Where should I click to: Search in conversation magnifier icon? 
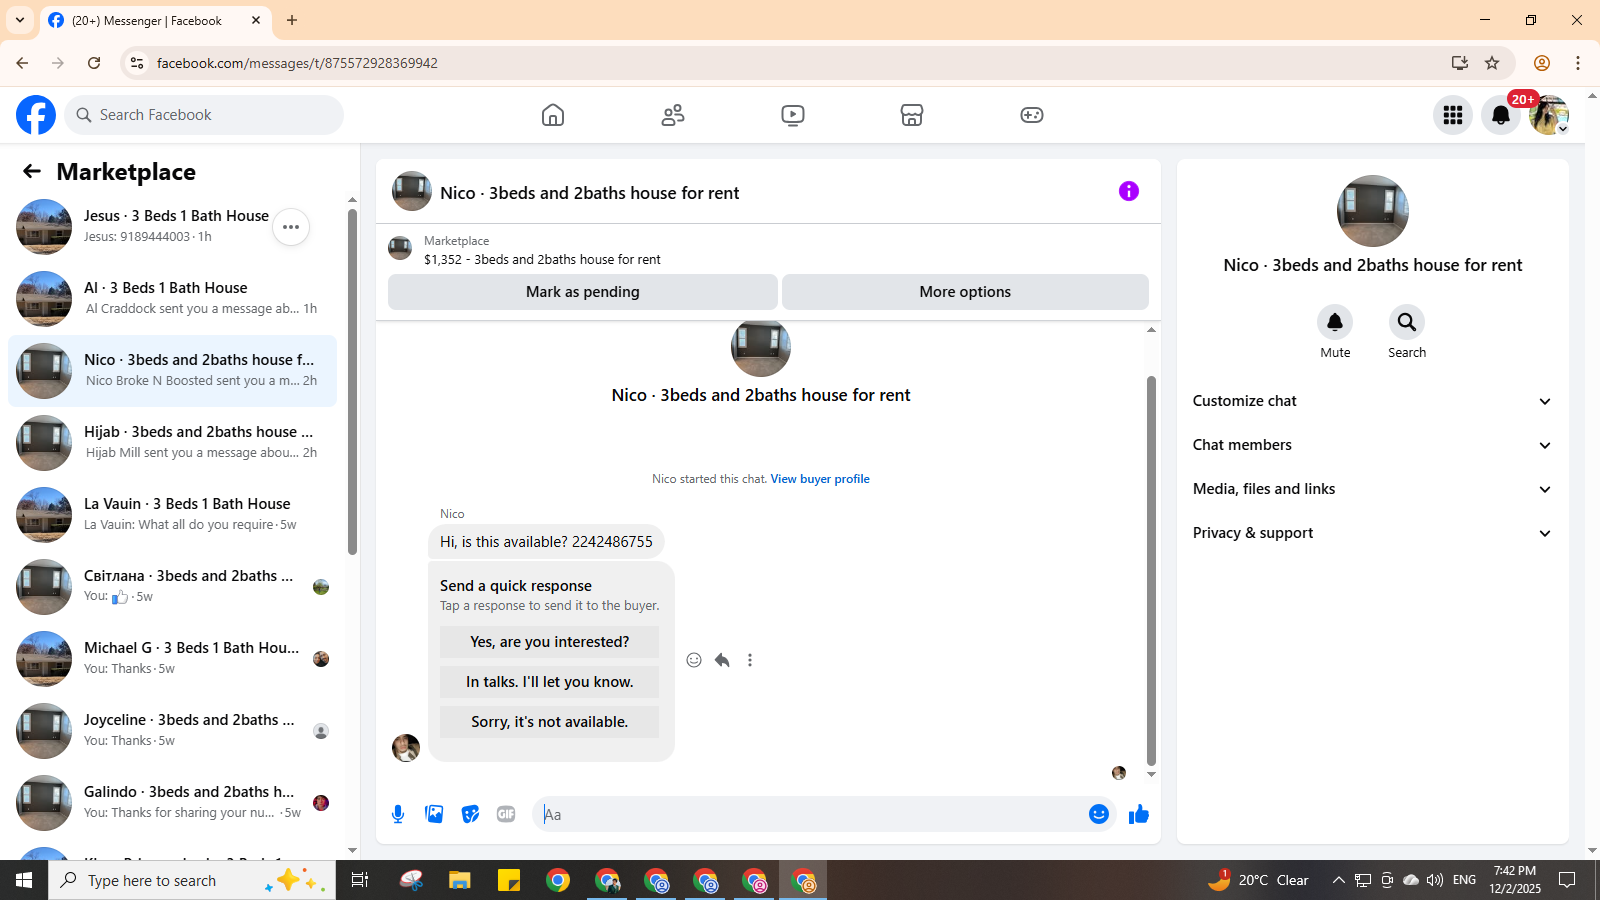[x=1407, y=322]
